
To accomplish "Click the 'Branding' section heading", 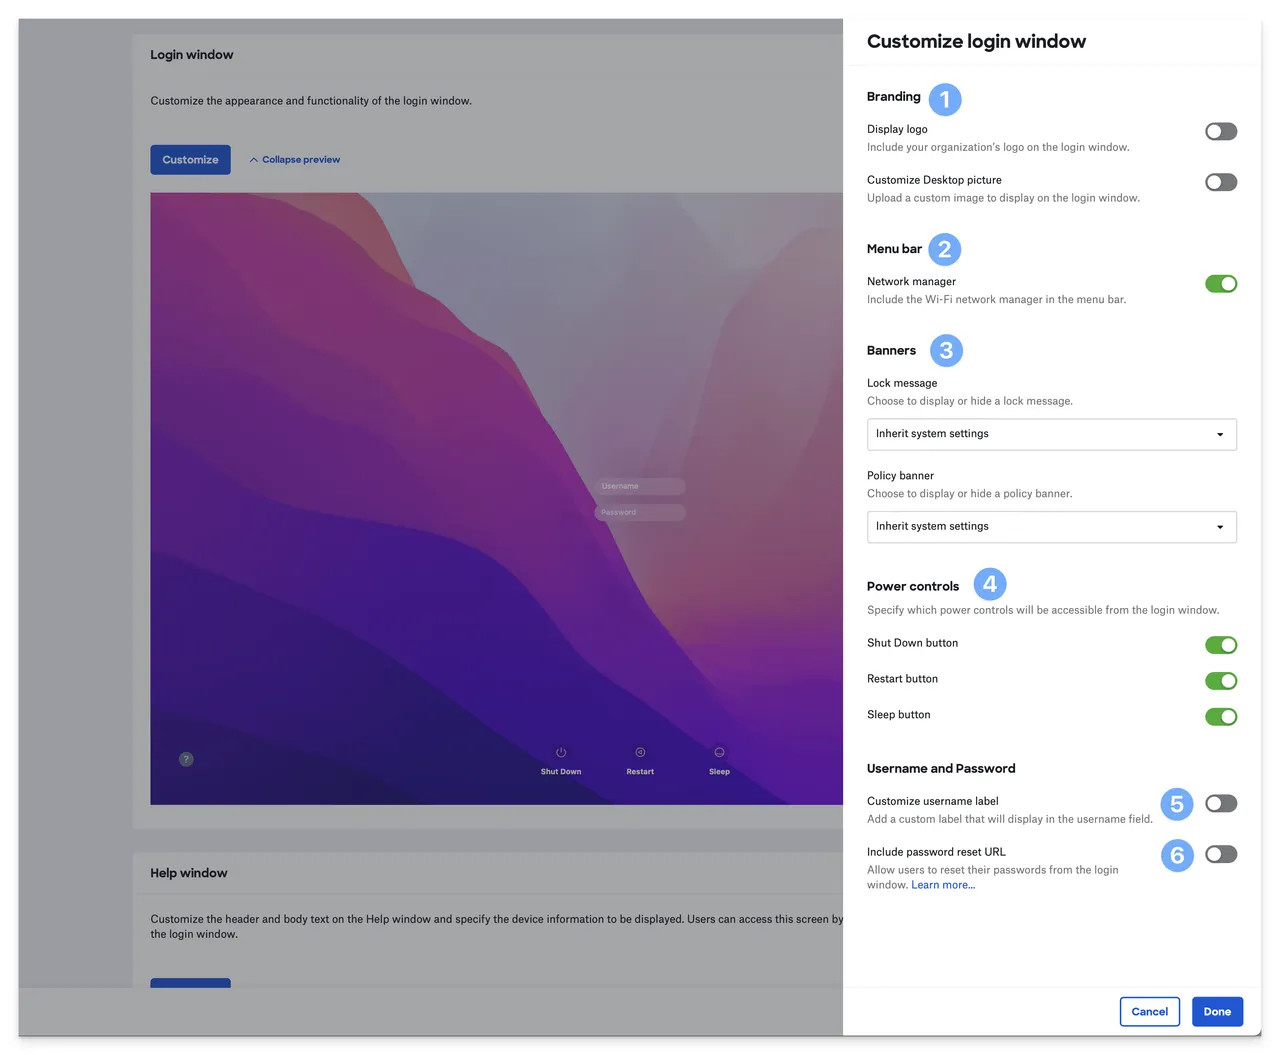I will click(894, 97).
